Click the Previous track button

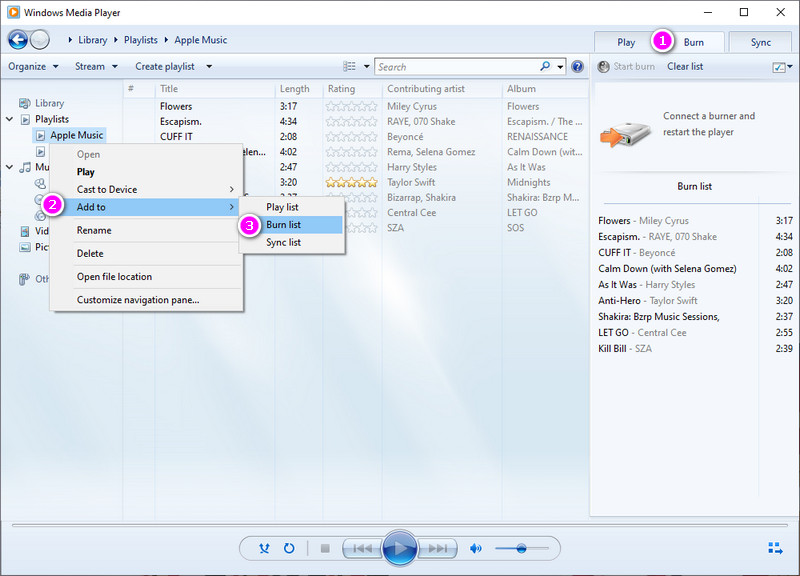pos(363,548)
